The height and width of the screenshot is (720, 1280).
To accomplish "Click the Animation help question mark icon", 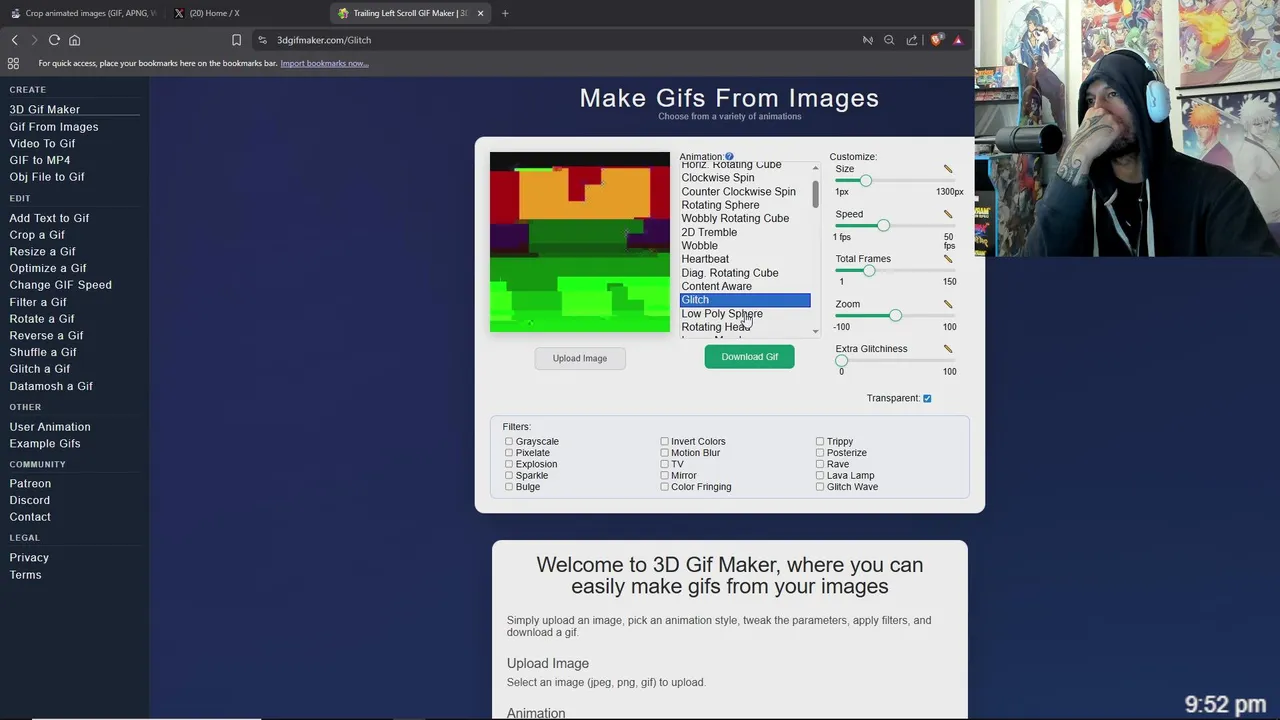I will [x=729, y=157].
